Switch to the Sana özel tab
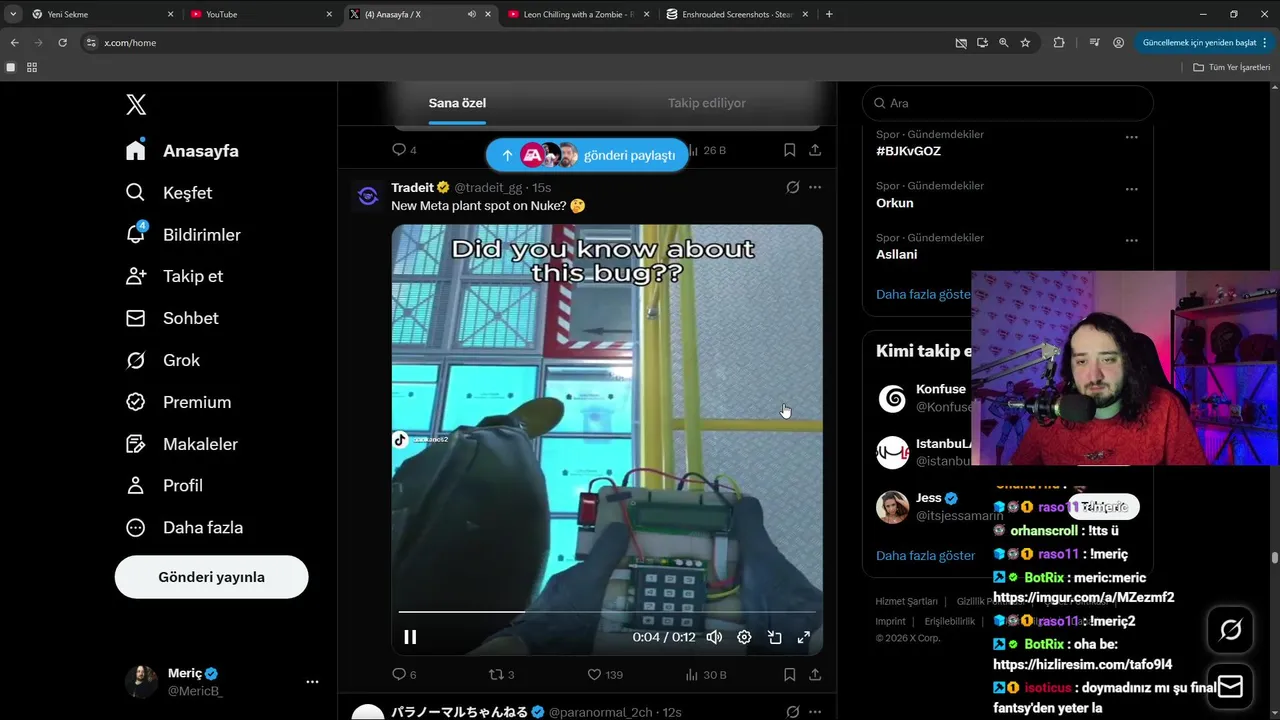Screen dimensions: 1280x720 (457, 103)
